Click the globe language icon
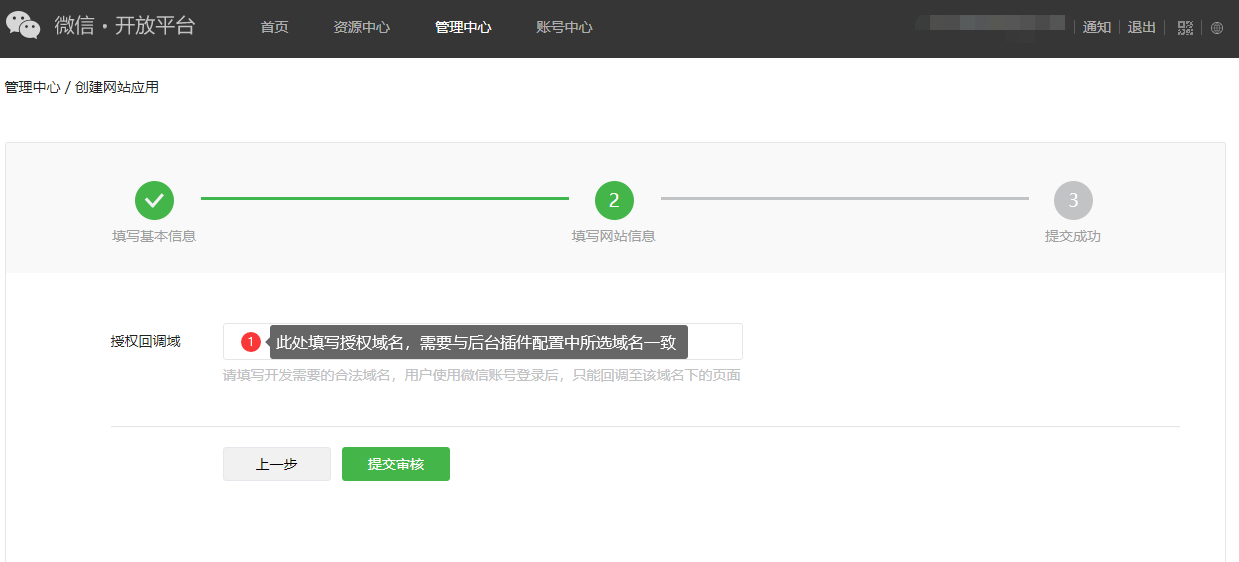Screen dimensions: 1239x562 pos(1217,28)
